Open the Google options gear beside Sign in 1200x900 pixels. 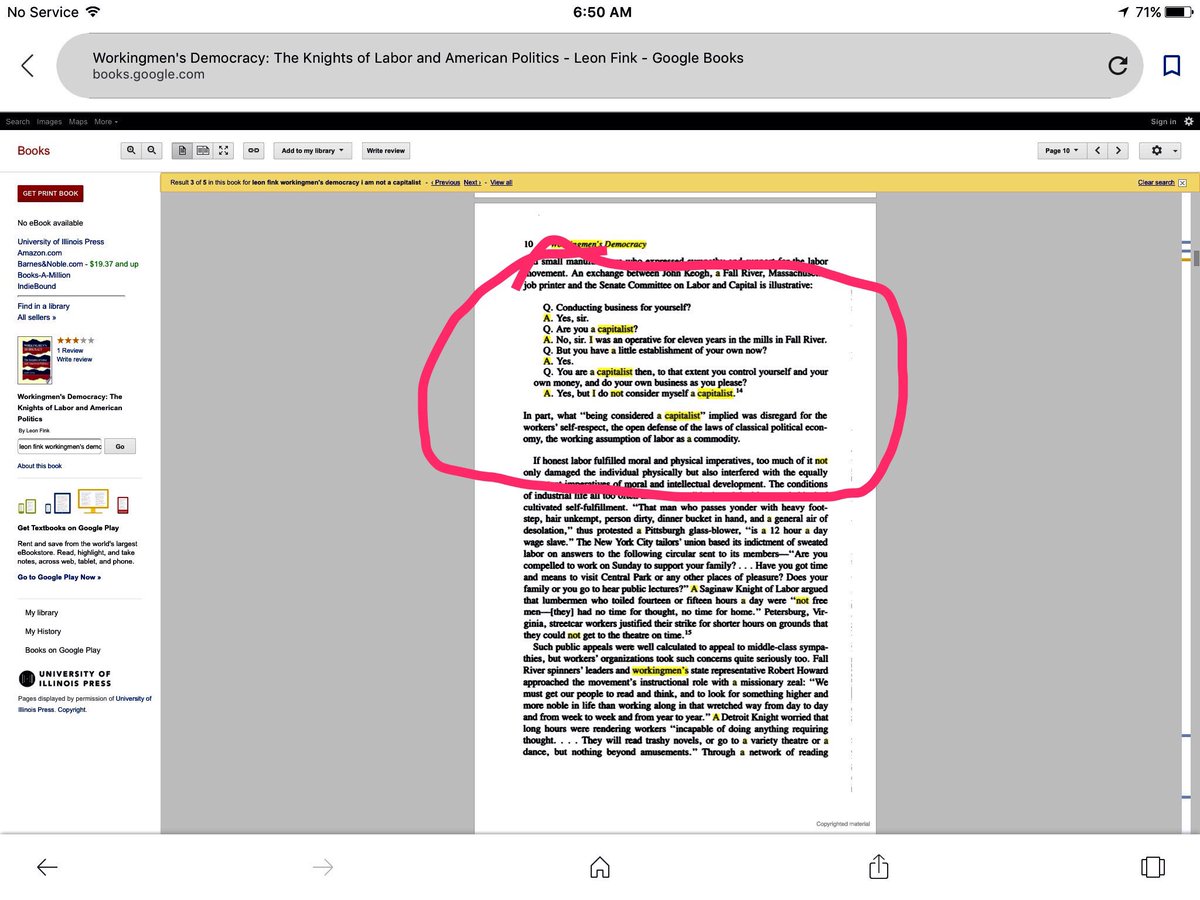coord(1188,121)
